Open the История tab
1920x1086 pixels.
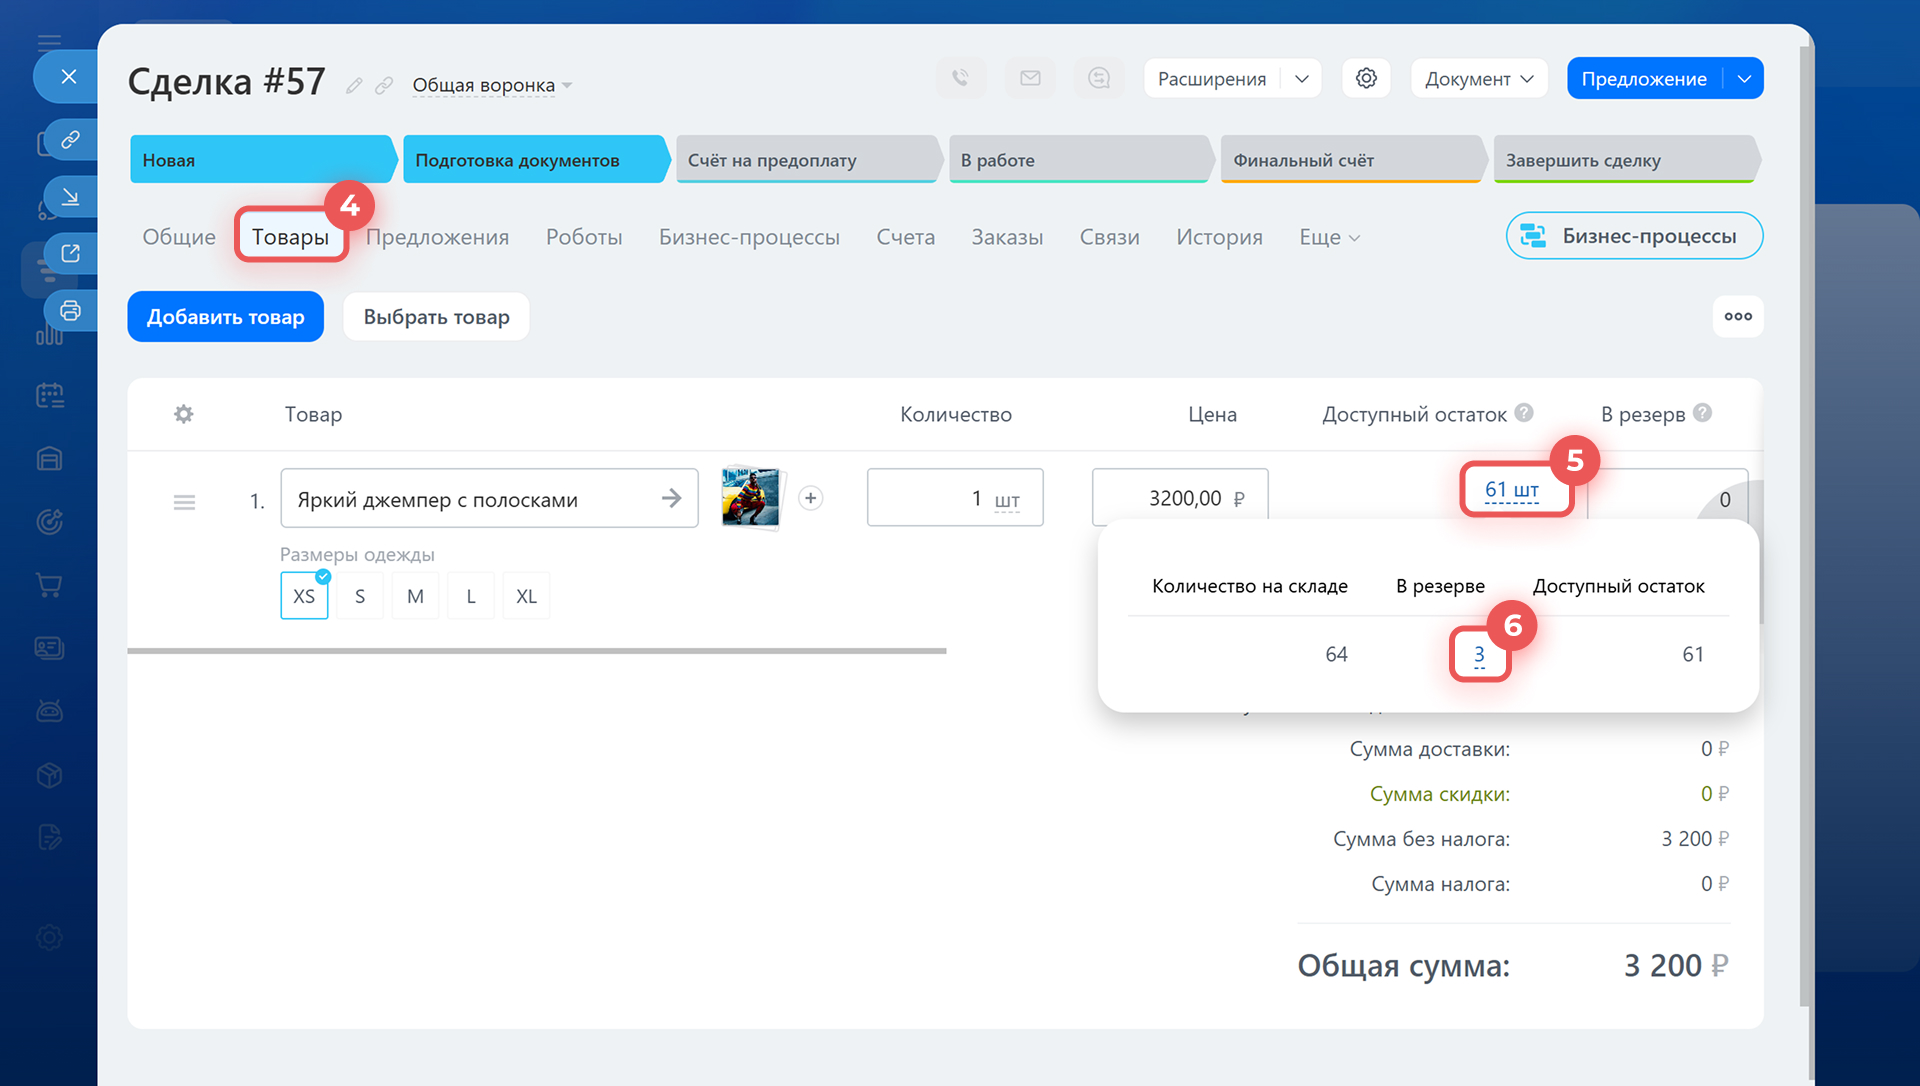click(x=1219, y=237)
